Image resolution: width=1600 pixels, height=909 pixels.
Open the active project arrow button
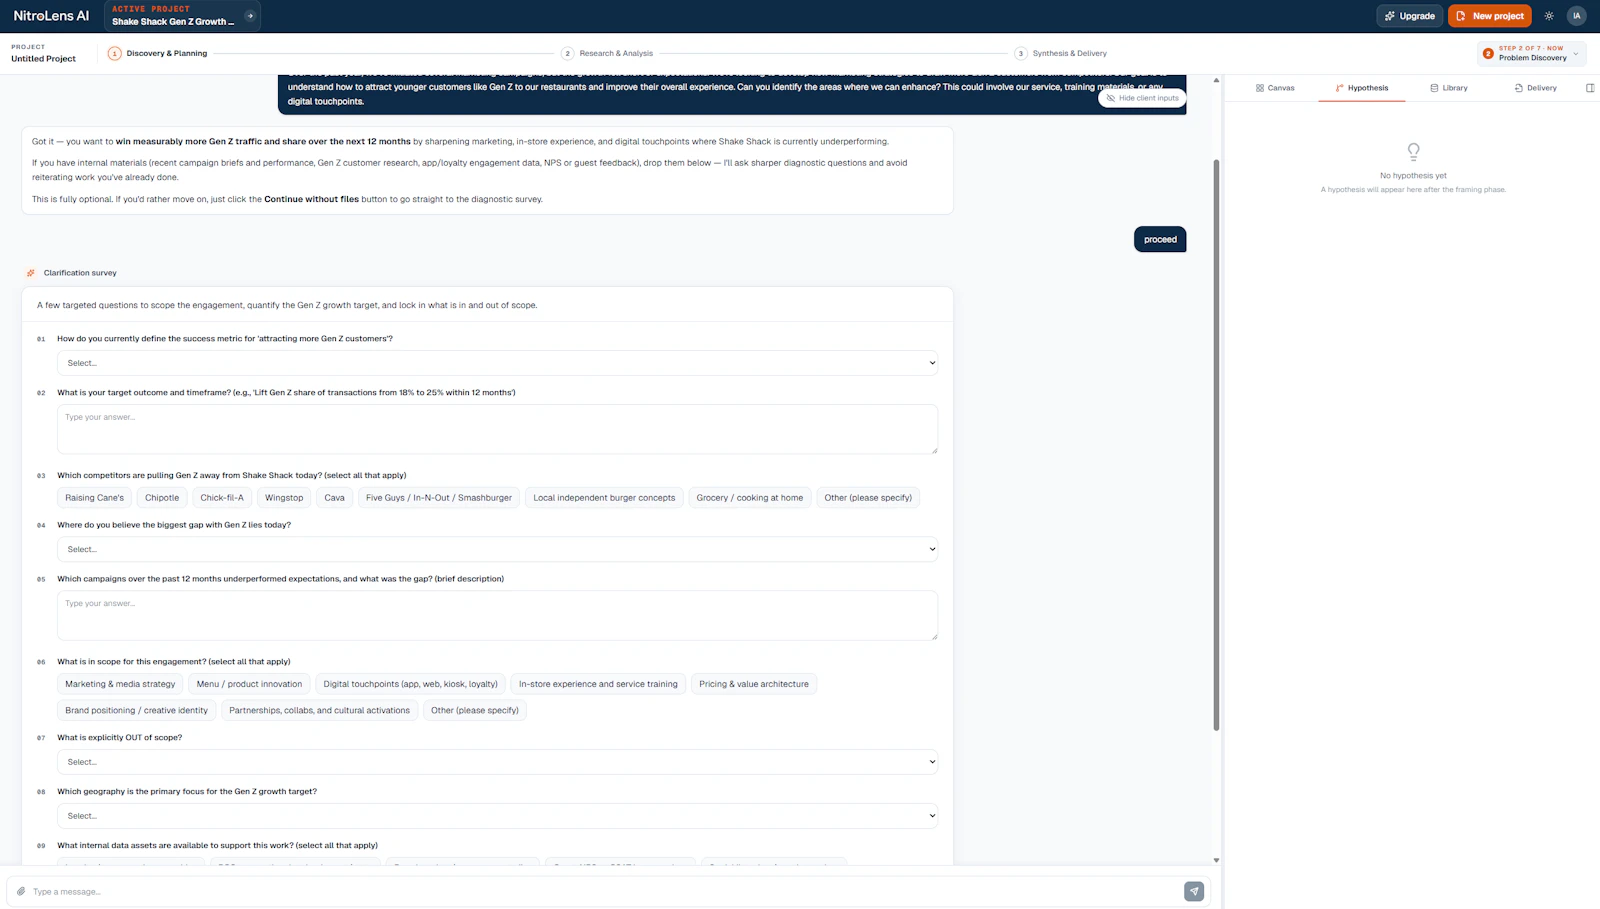(x=250, y=15)
